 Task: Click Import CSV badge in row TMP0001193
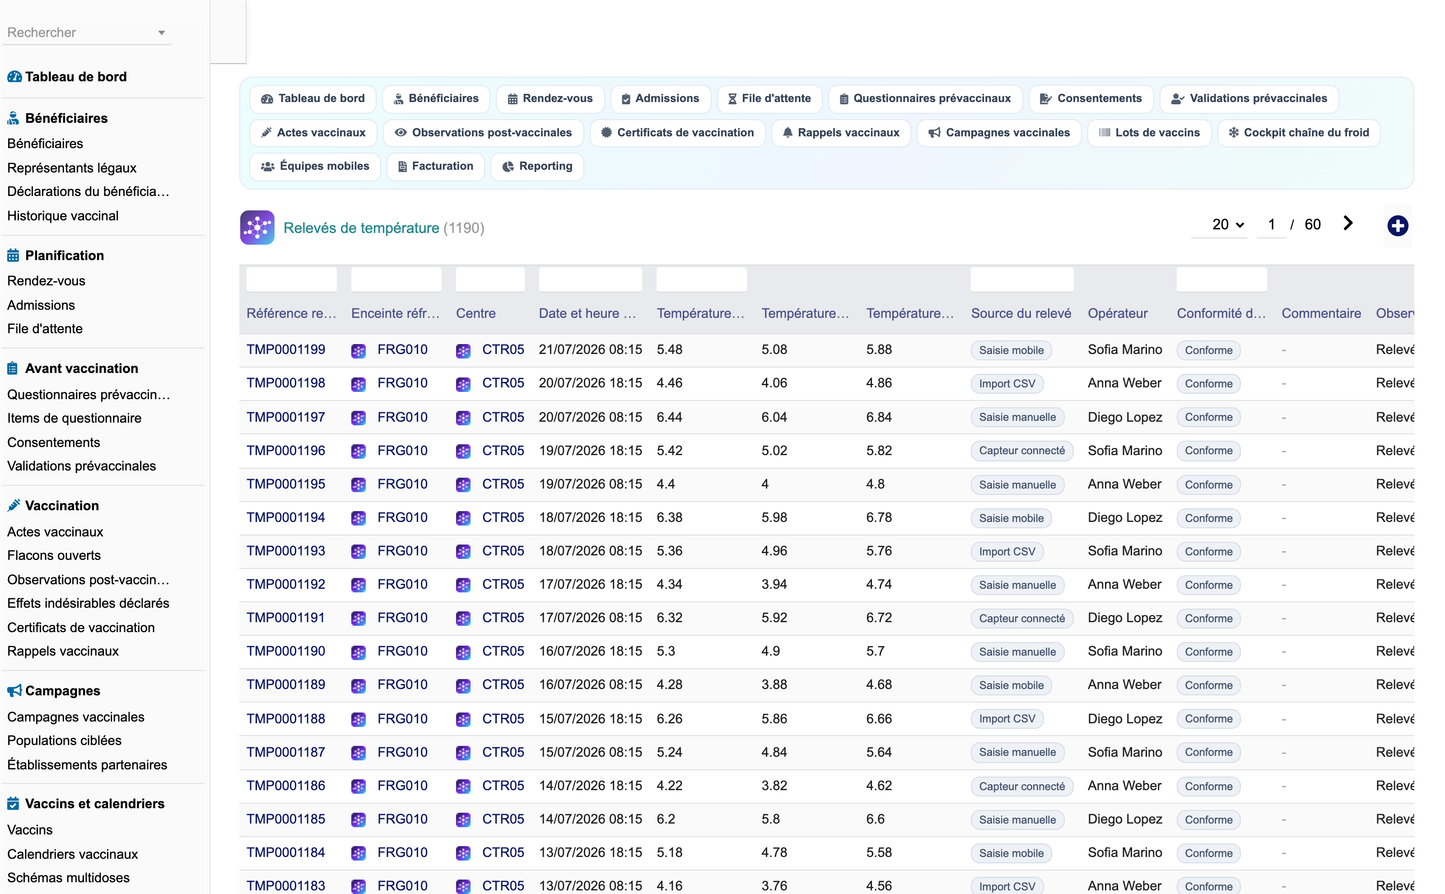pos(1007,552)
